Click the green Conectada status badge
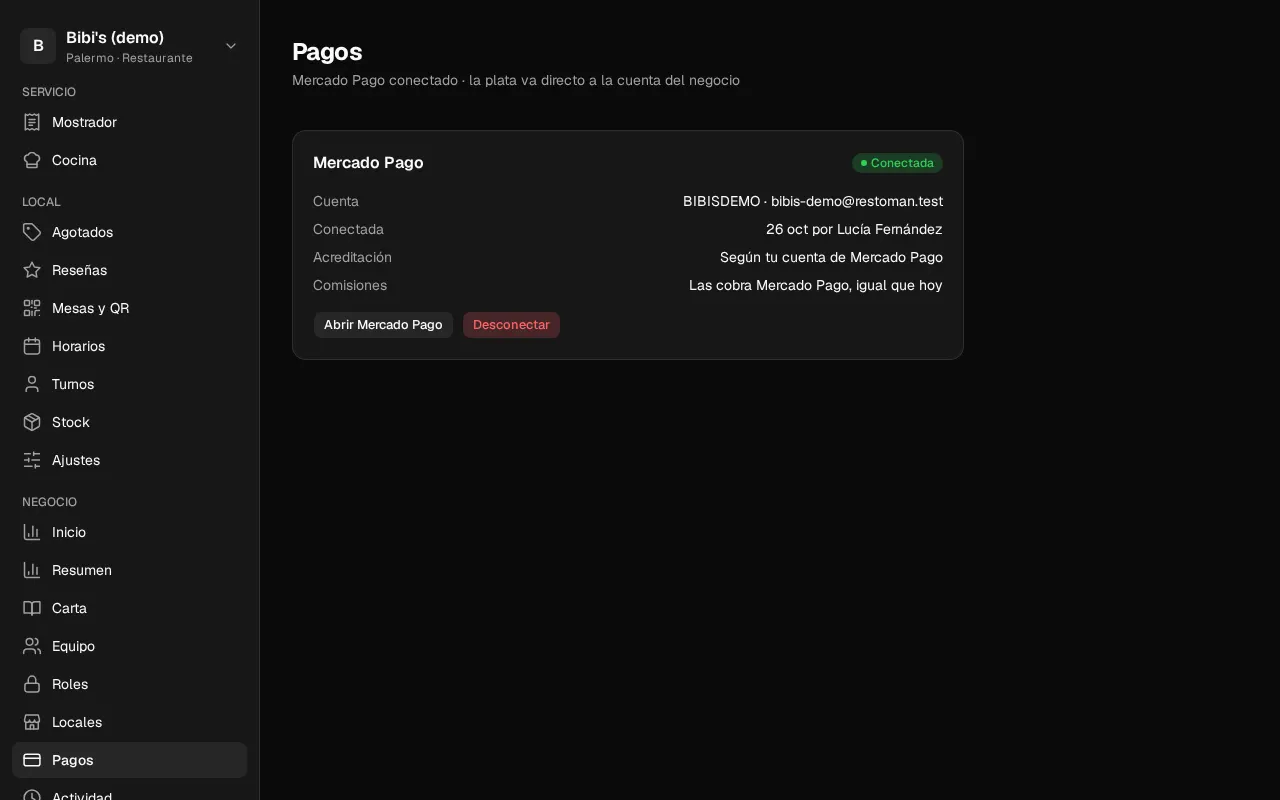1280x800 pixels. (897, 163)
